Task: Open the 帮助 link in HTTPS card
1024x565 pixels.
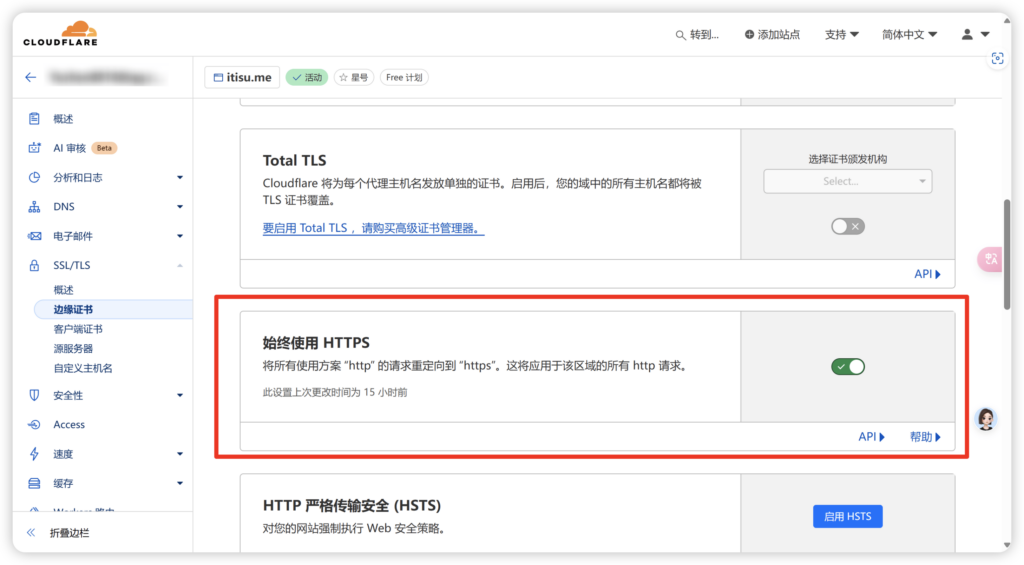Action: click(x=925, y=436)
